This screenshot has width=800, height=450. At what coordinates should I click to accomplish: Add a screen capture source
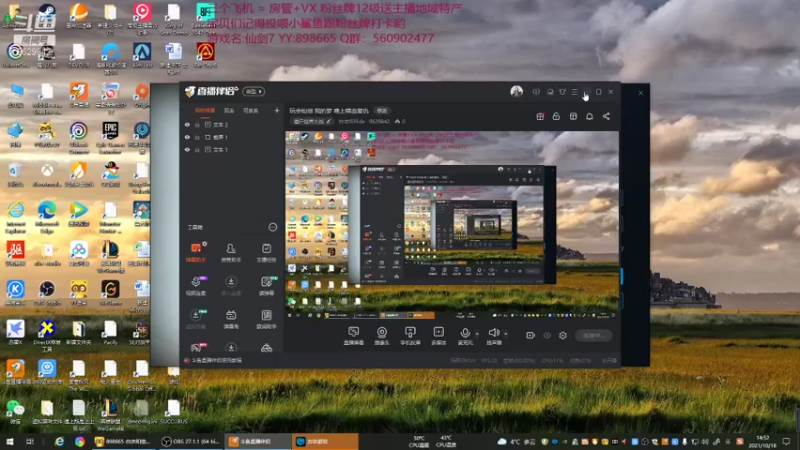[354, 336]
